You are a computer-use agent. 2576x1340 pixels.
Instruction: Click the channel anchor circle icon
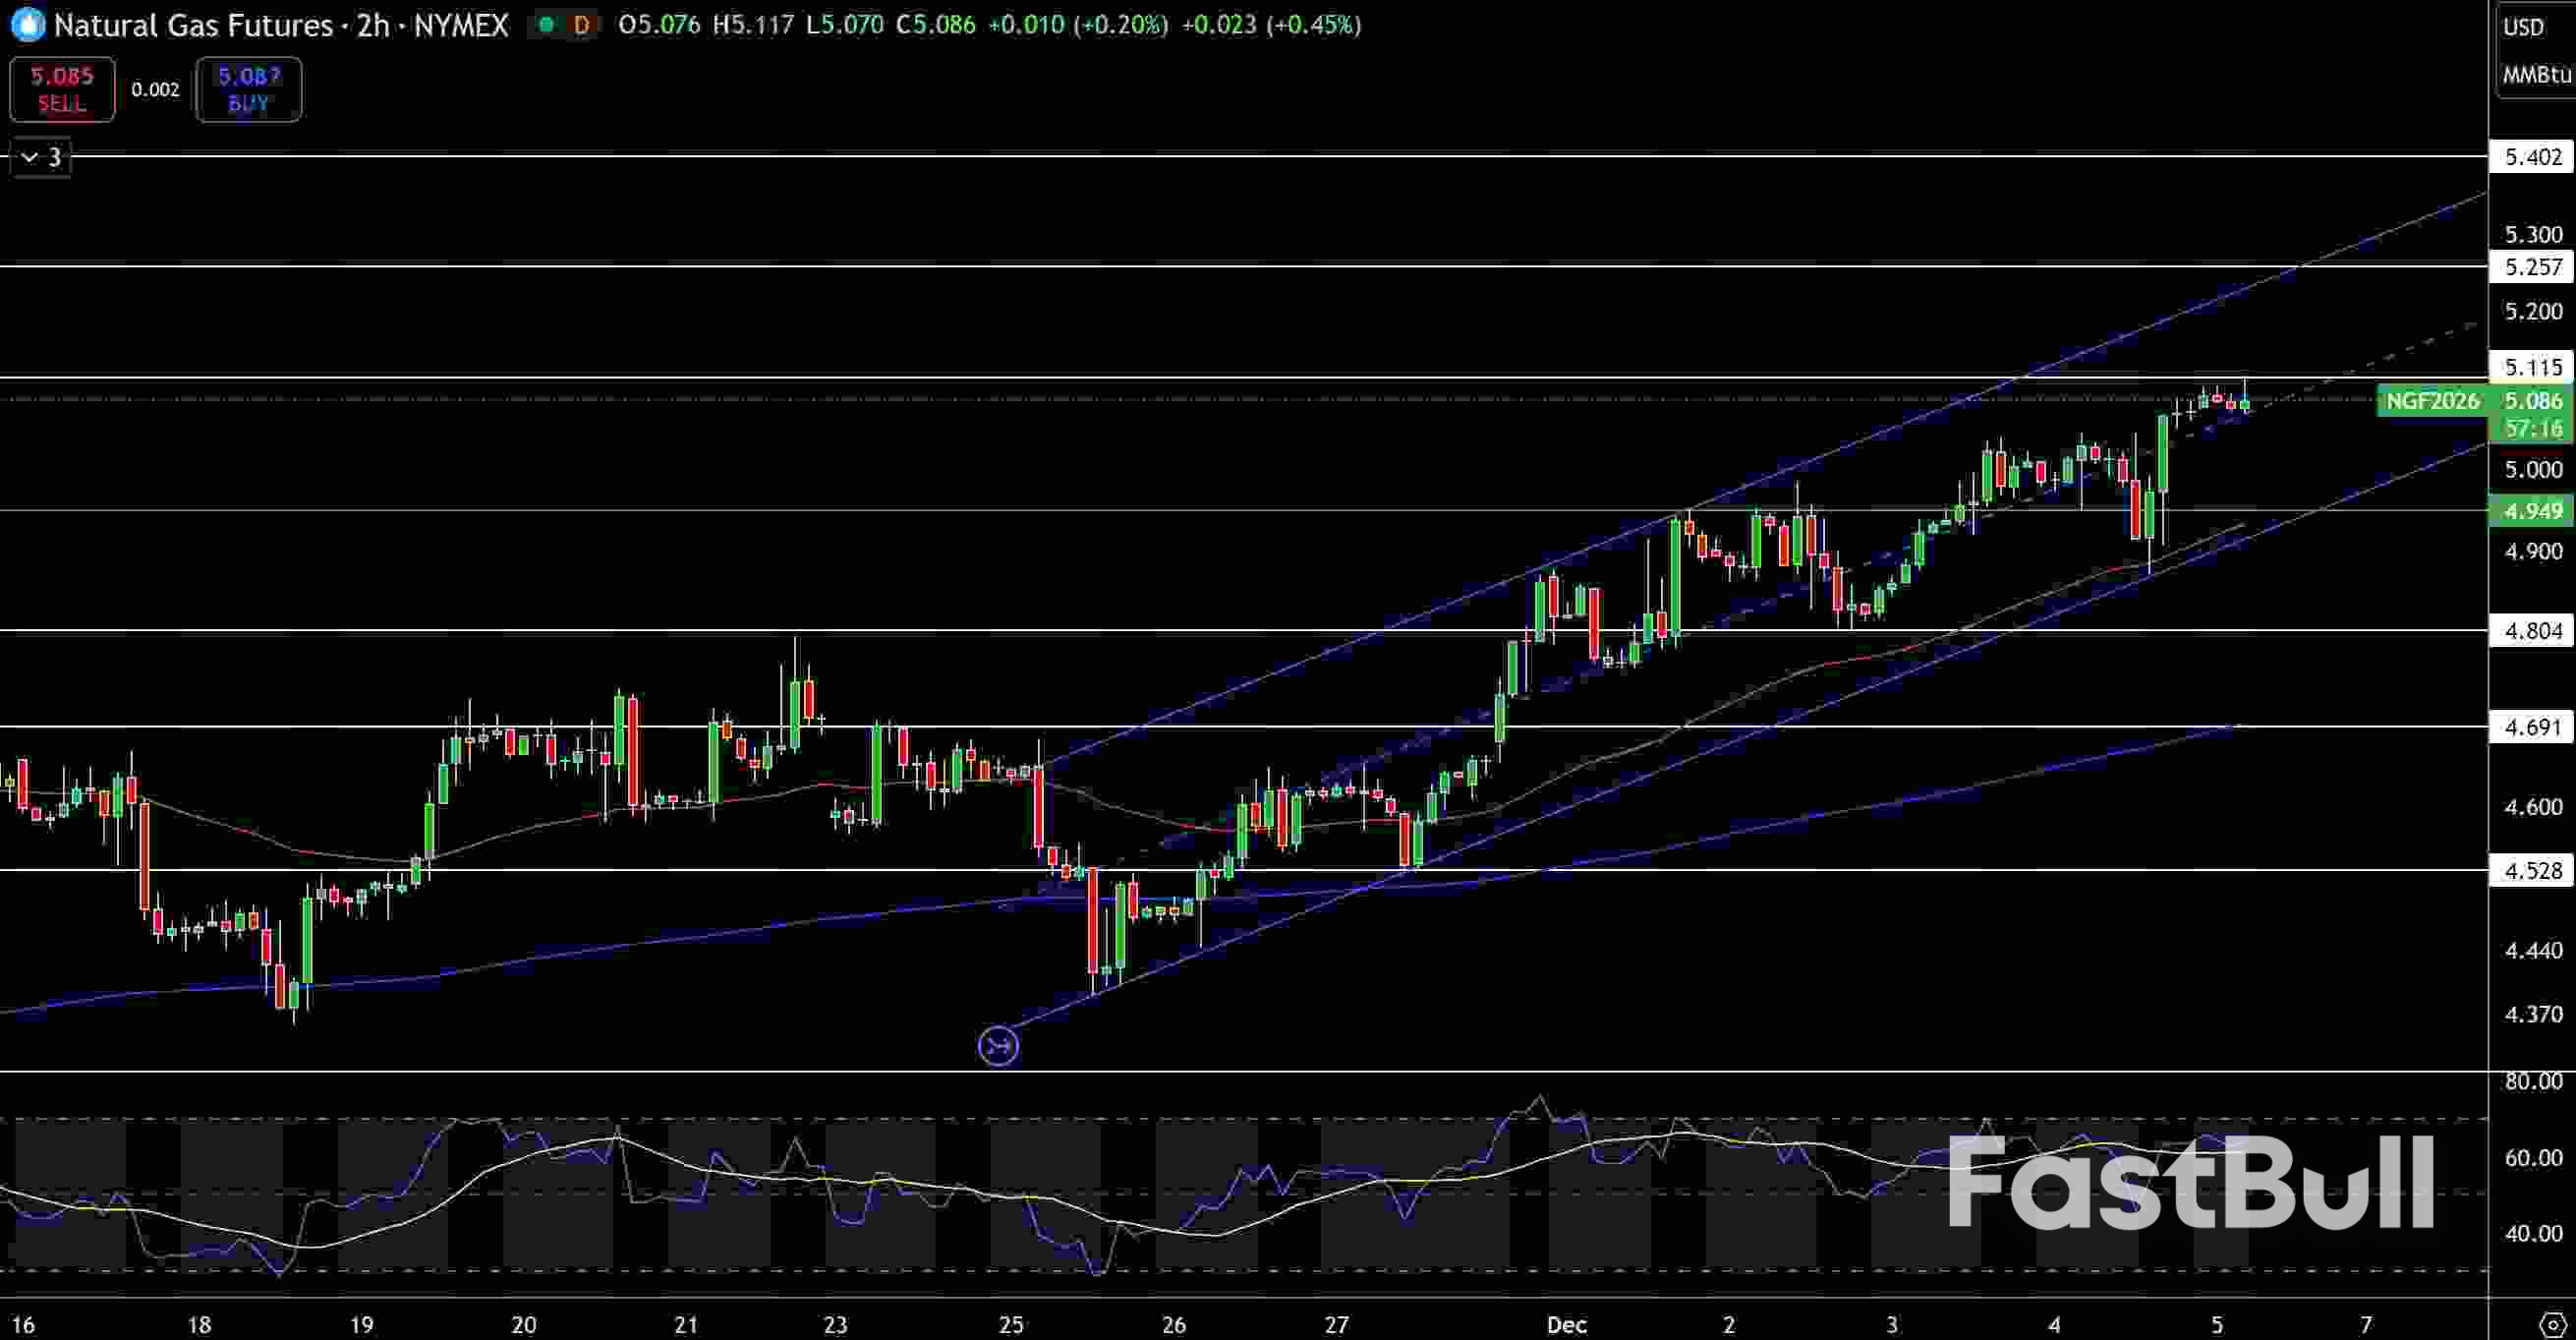tap(998, 1046)
